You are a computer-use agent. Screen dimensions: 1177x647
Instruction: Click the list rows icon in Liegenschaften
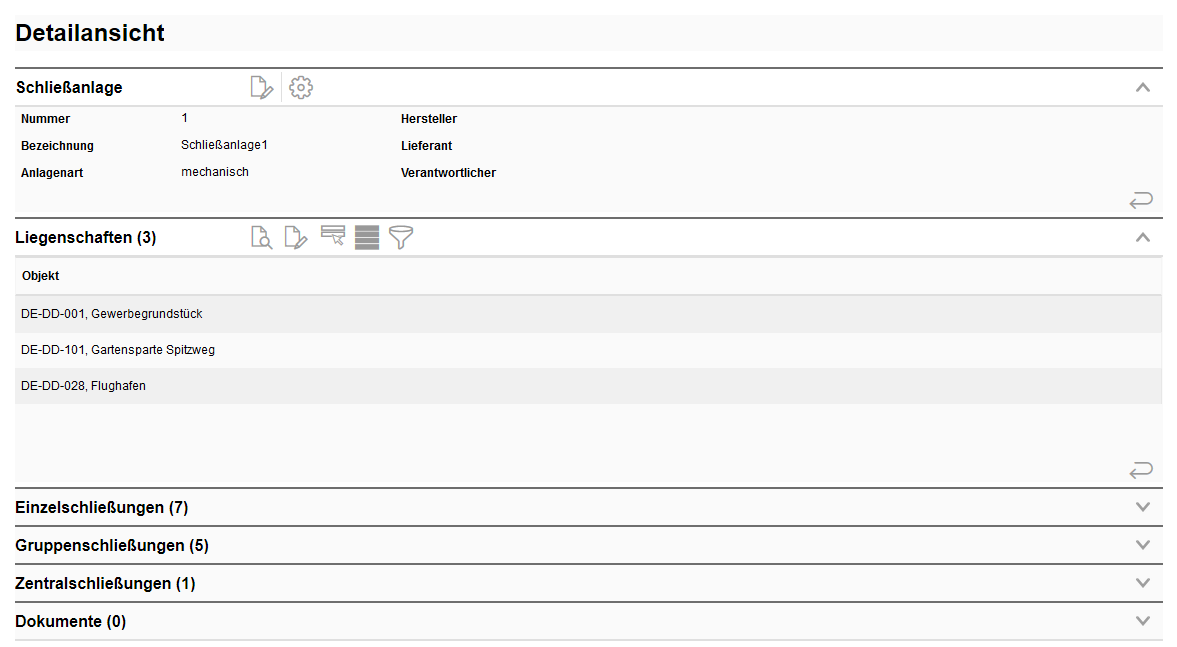(367, 238)
